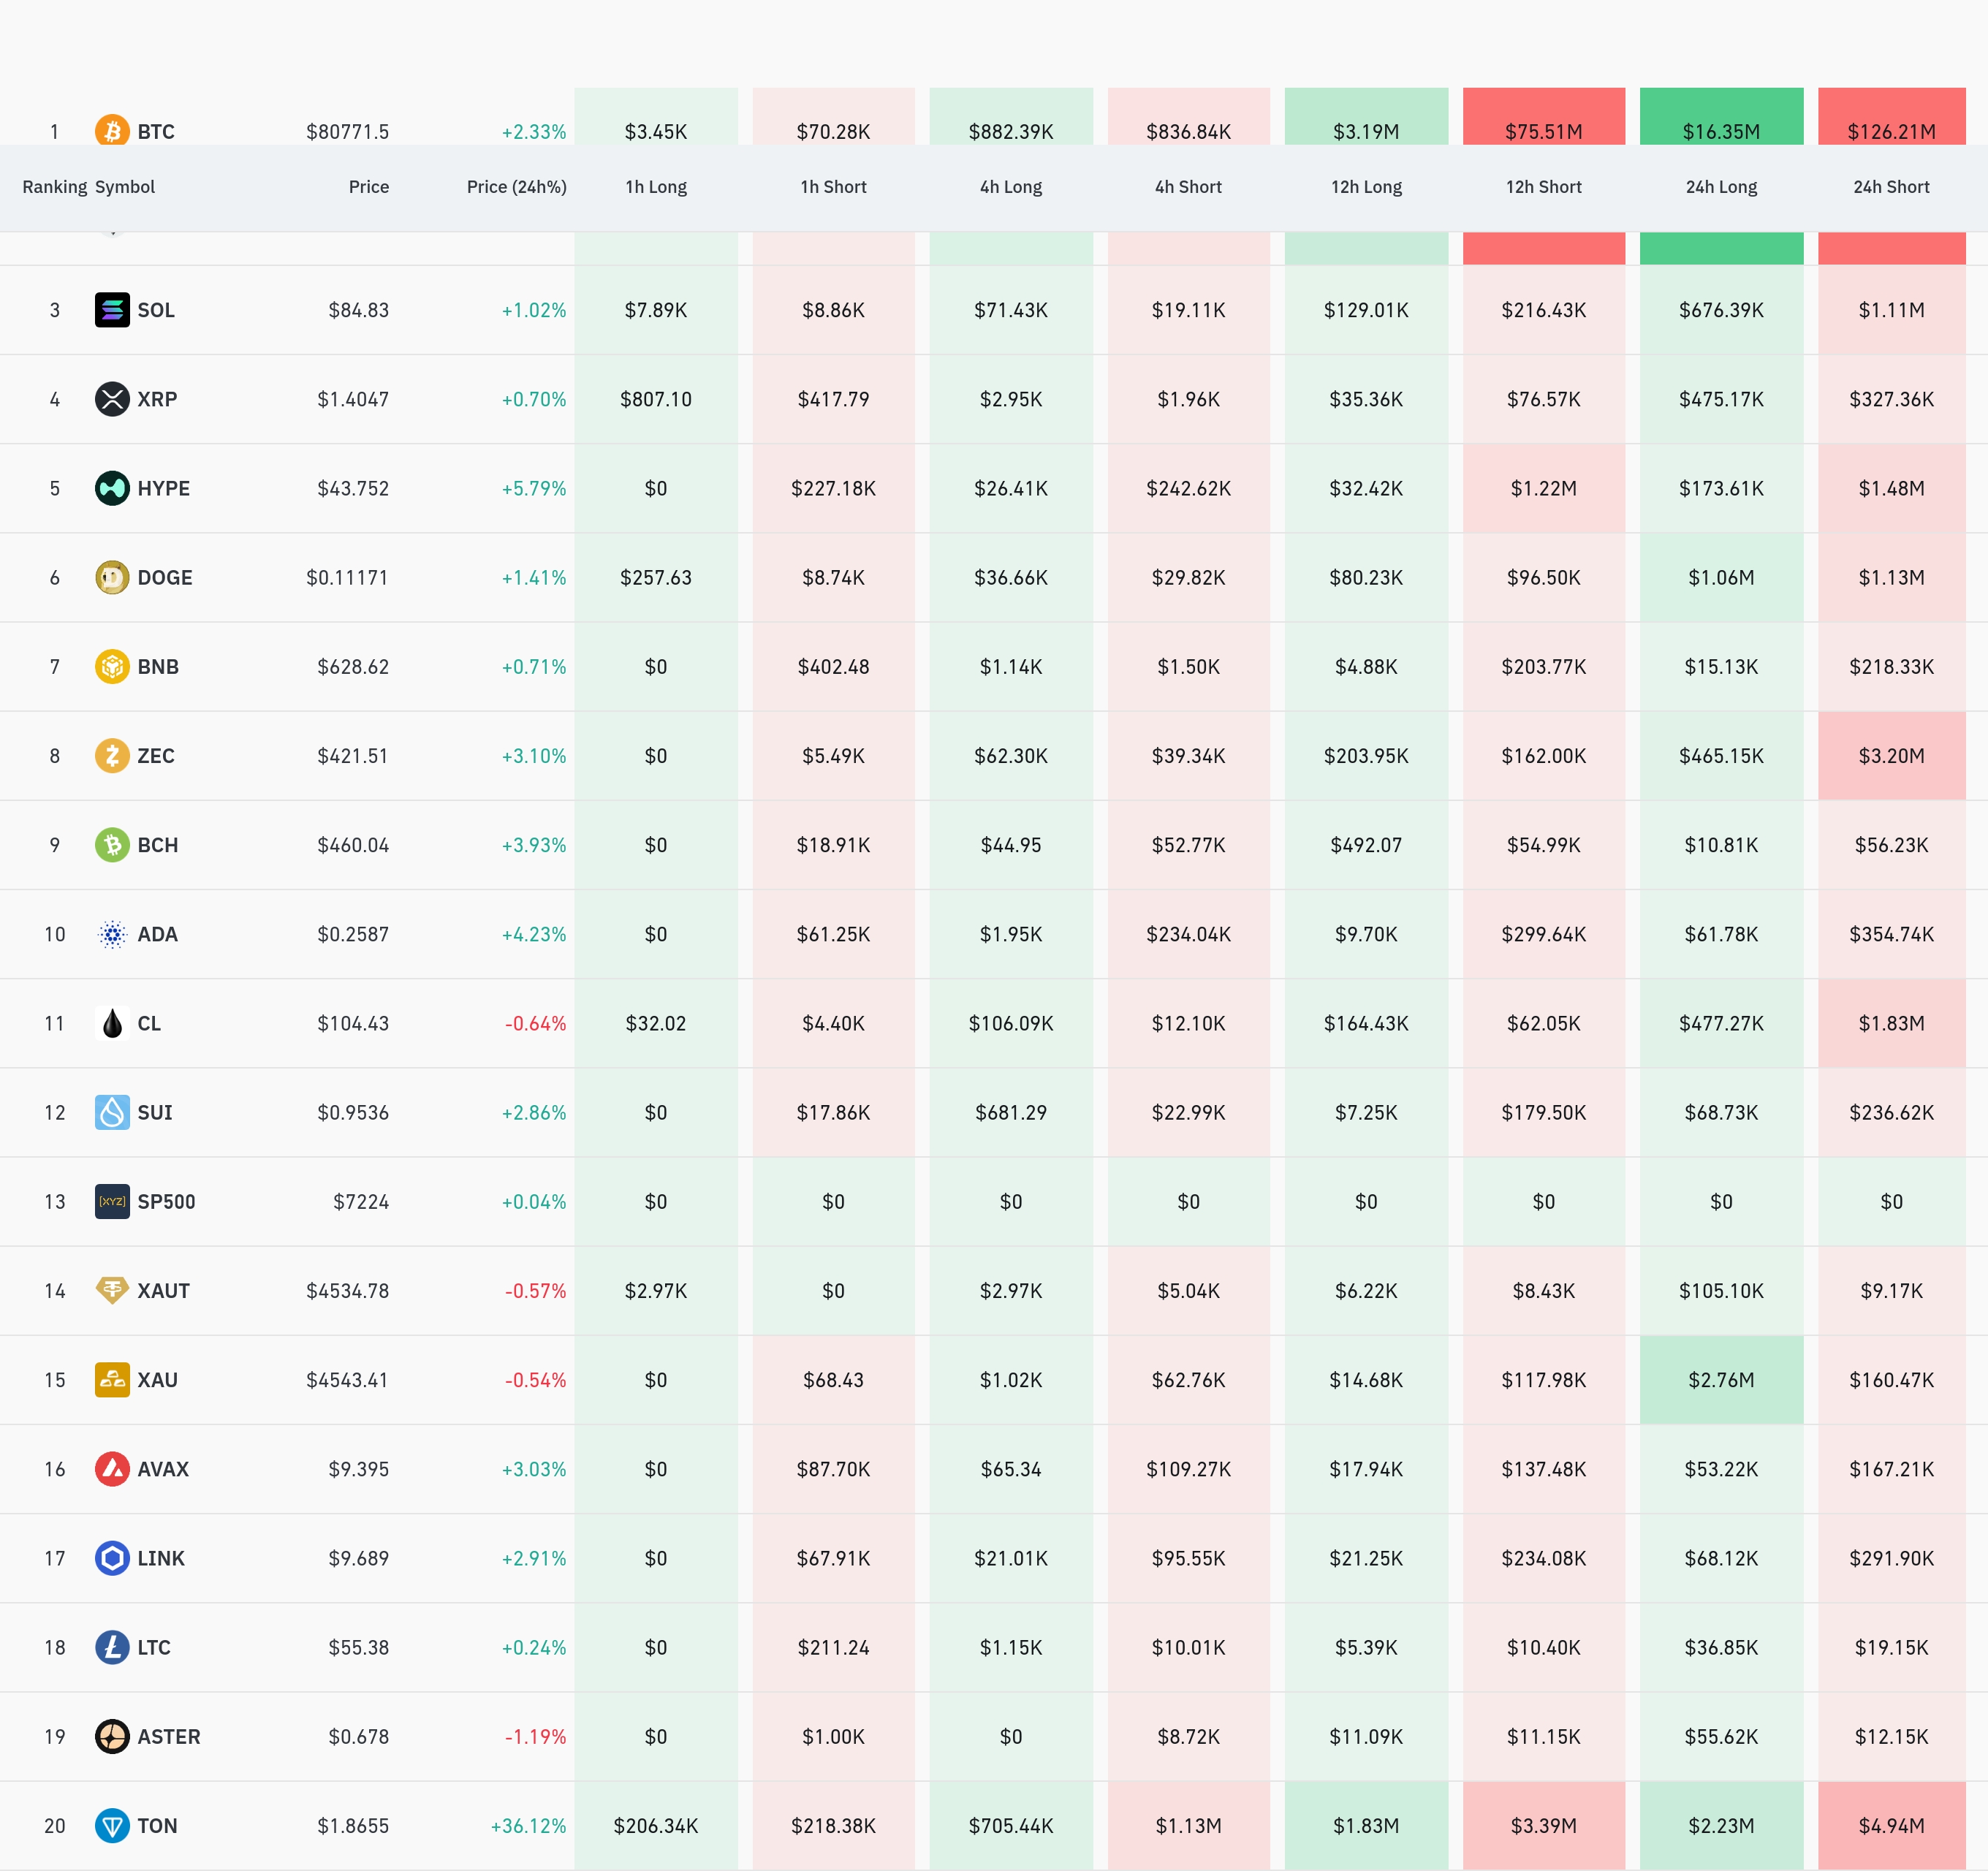Sort by 24h Short column header
The image size is (1988, 1871).
(1892, 187)
